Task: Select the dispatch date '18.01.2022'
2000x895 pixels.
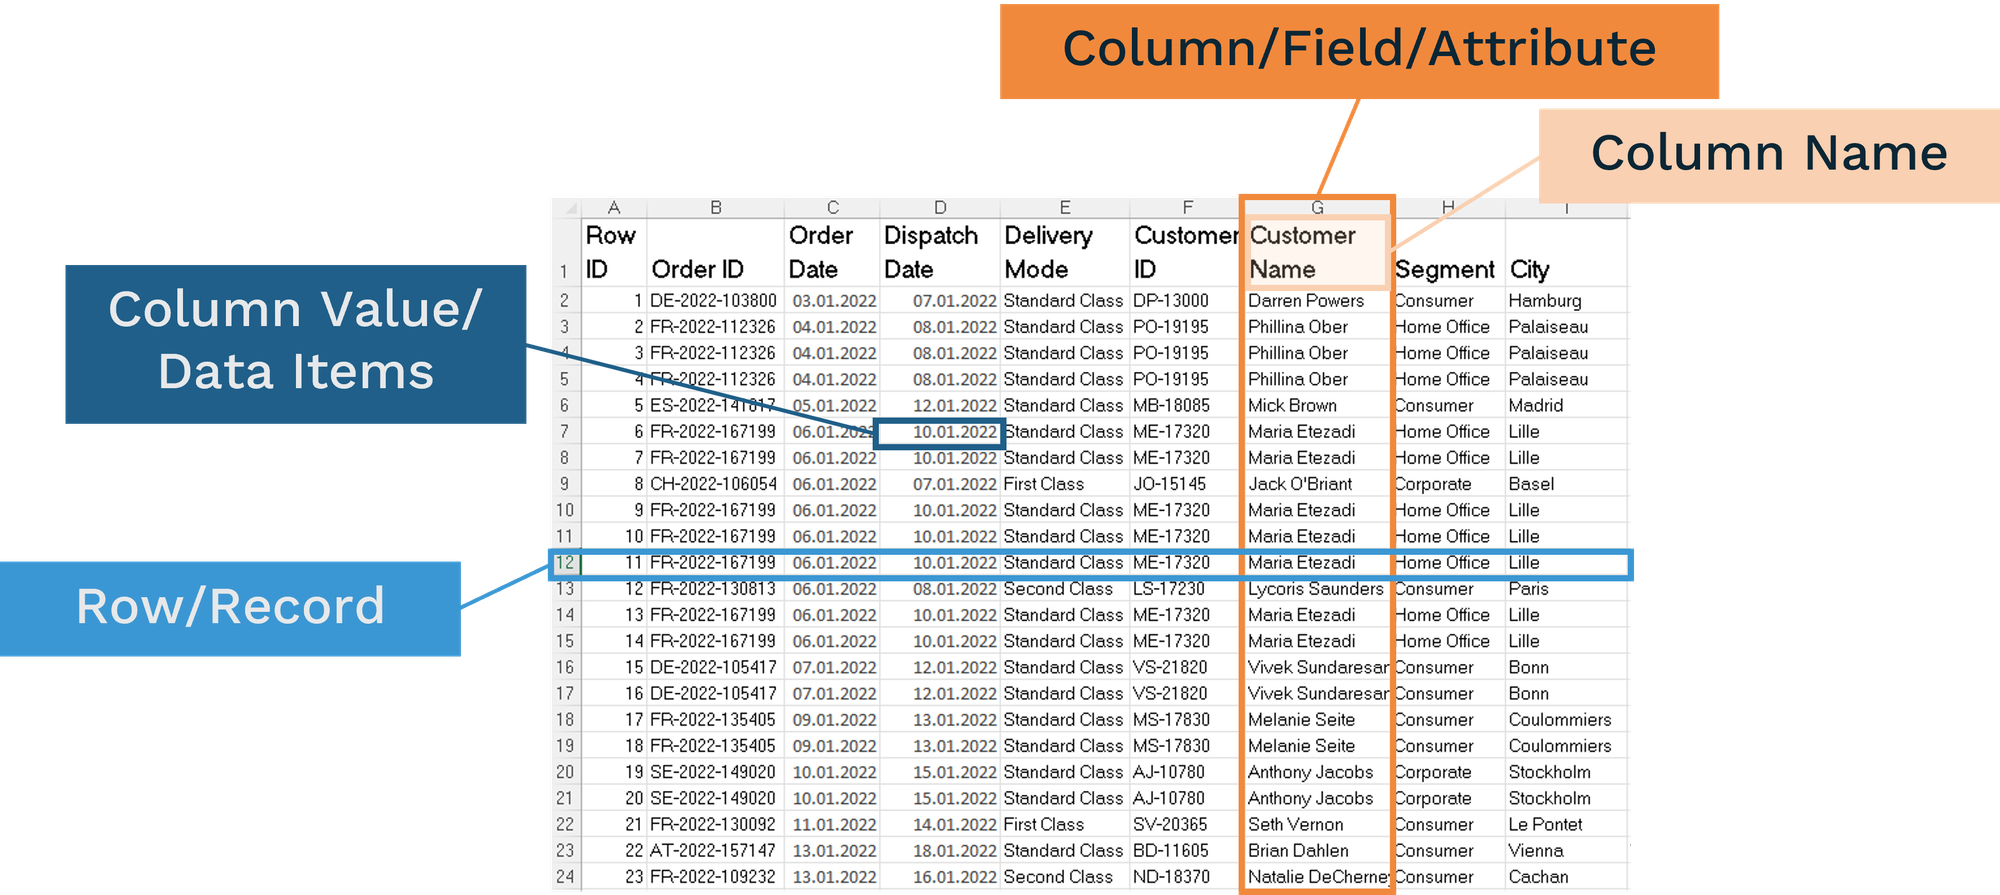Action: [x=940, y=851]
